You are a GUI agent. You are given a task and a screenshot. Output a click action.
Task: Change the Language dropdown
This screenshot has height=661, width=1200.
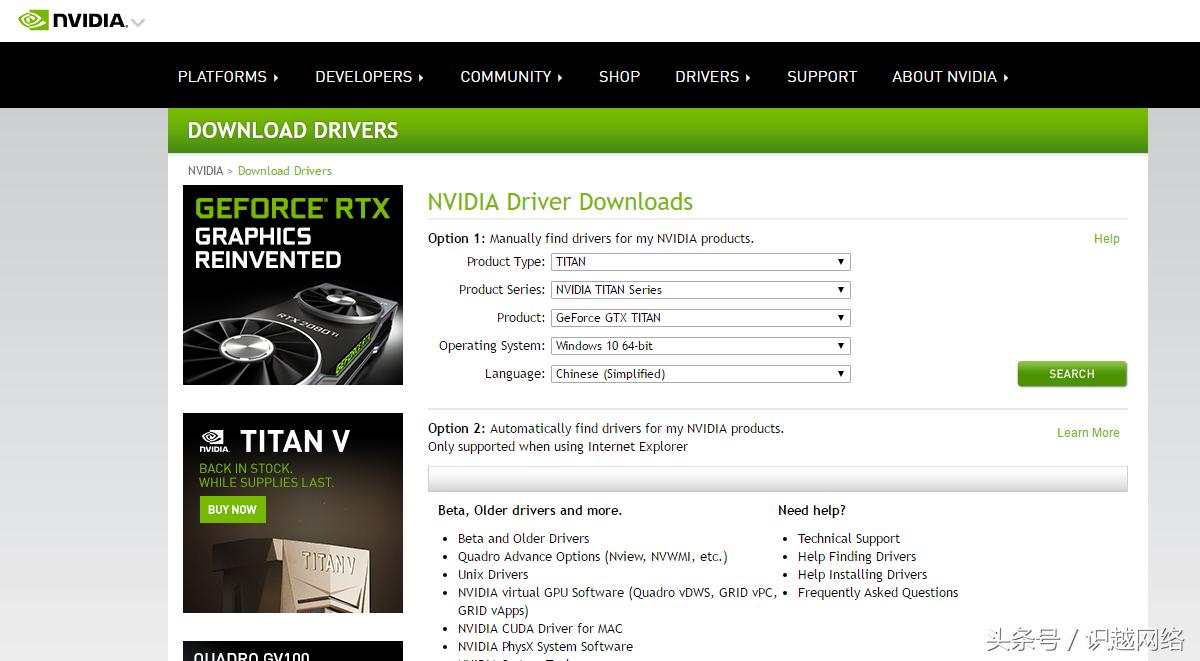click(700, 374)
